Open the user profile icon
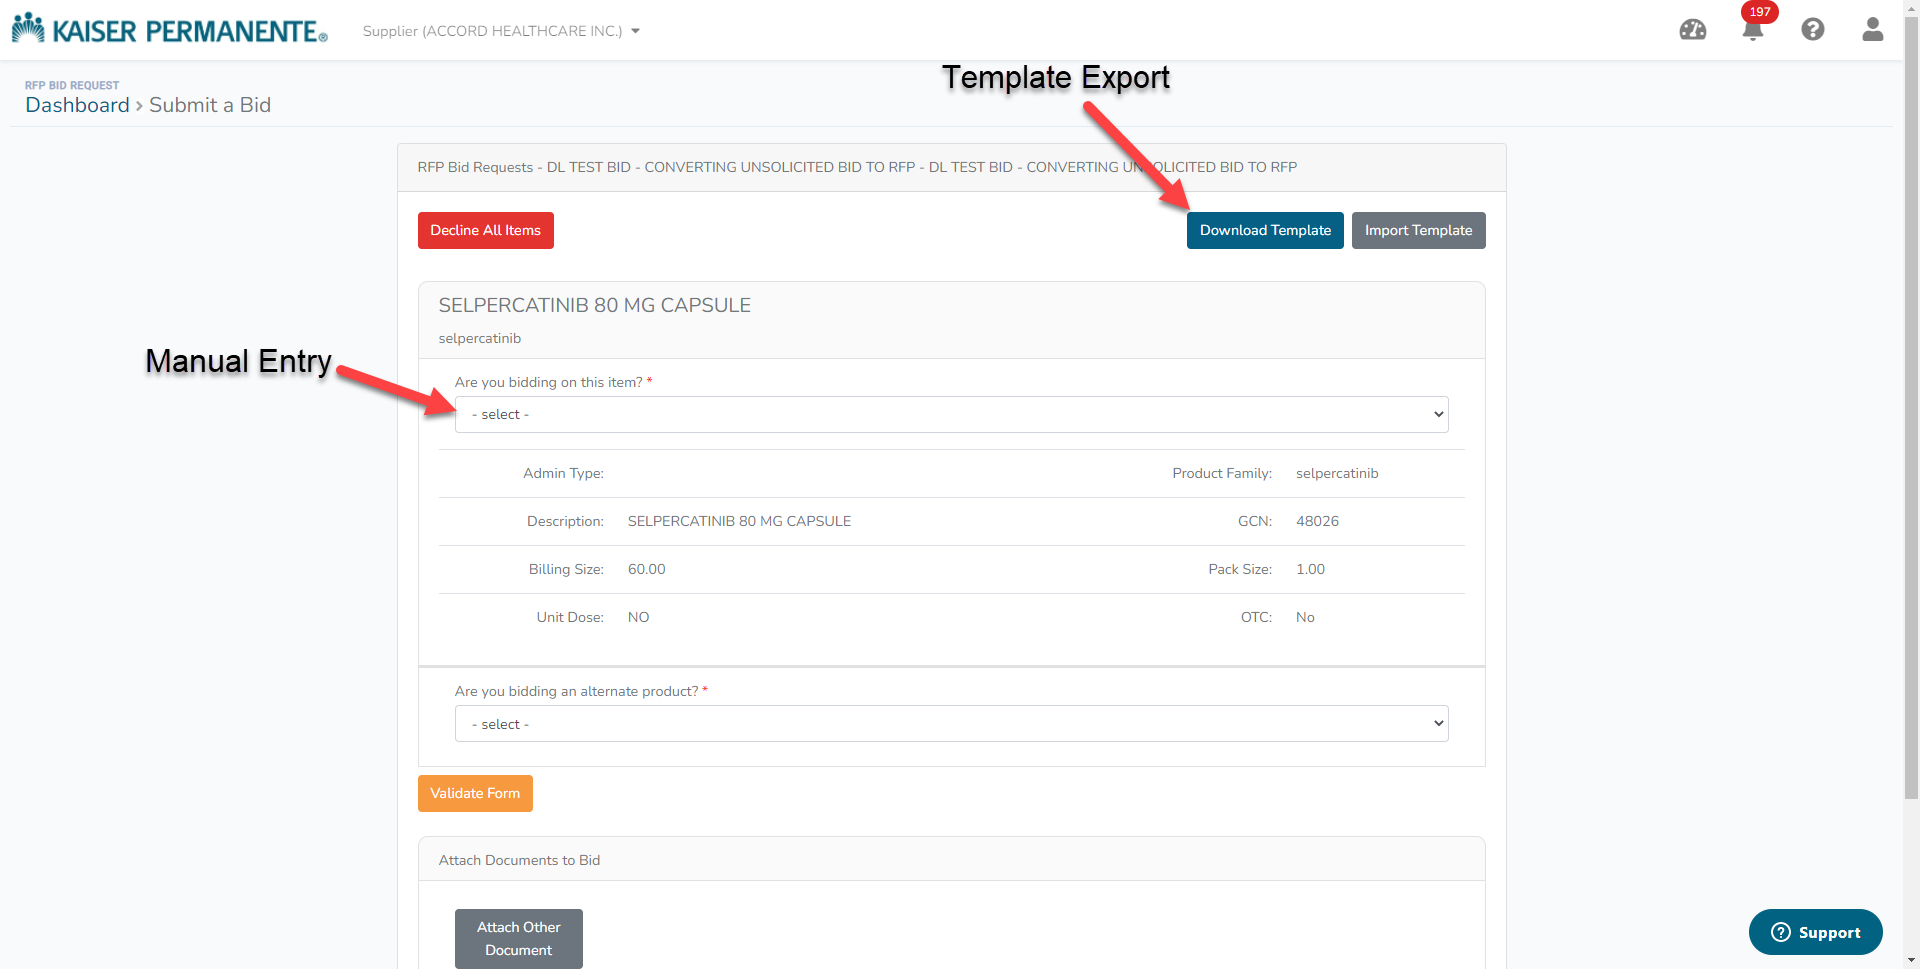1920x969 pixels. pyautogui.click(x=1873, y=30)
